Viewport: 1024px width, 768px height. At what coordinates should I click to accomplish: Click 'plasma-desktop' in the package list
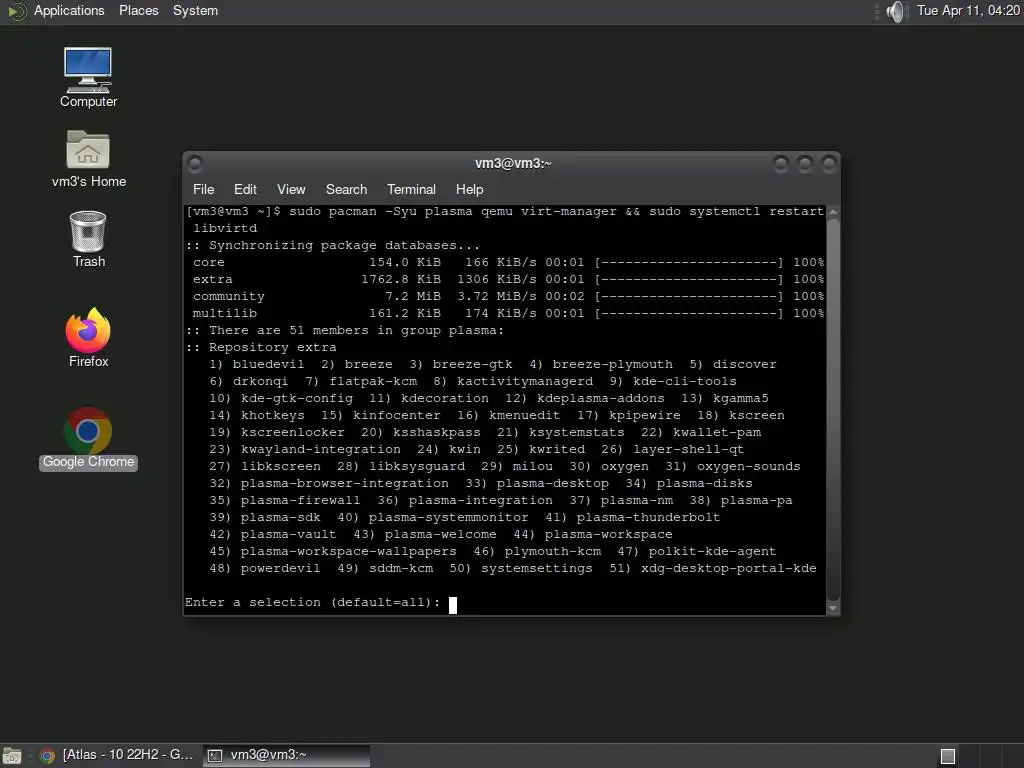tap(552, 483)
